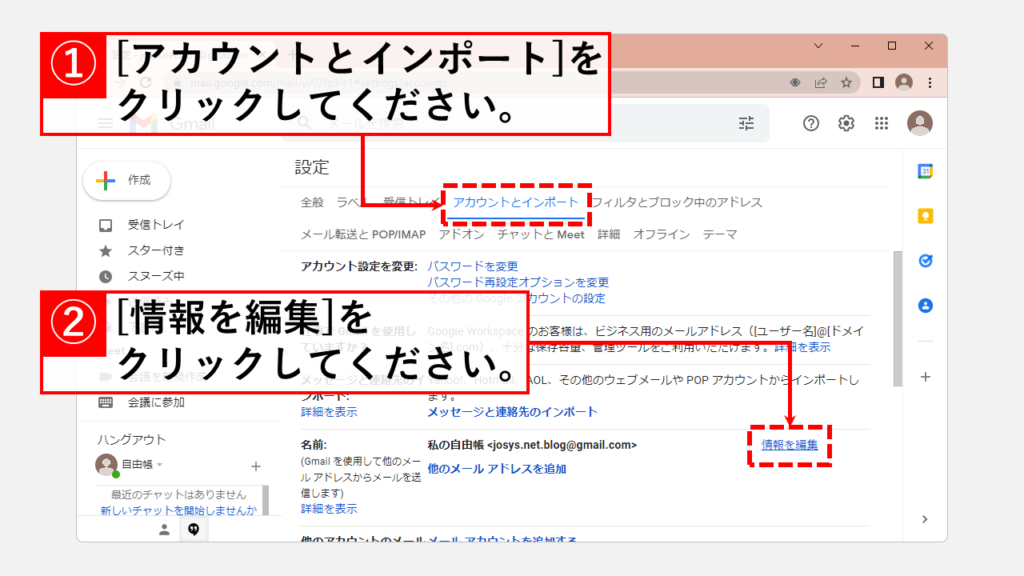This screenshot has height=576, width=1024.
Task: Open the Gmail help question mark icon
Action: [x=811, y=123]
